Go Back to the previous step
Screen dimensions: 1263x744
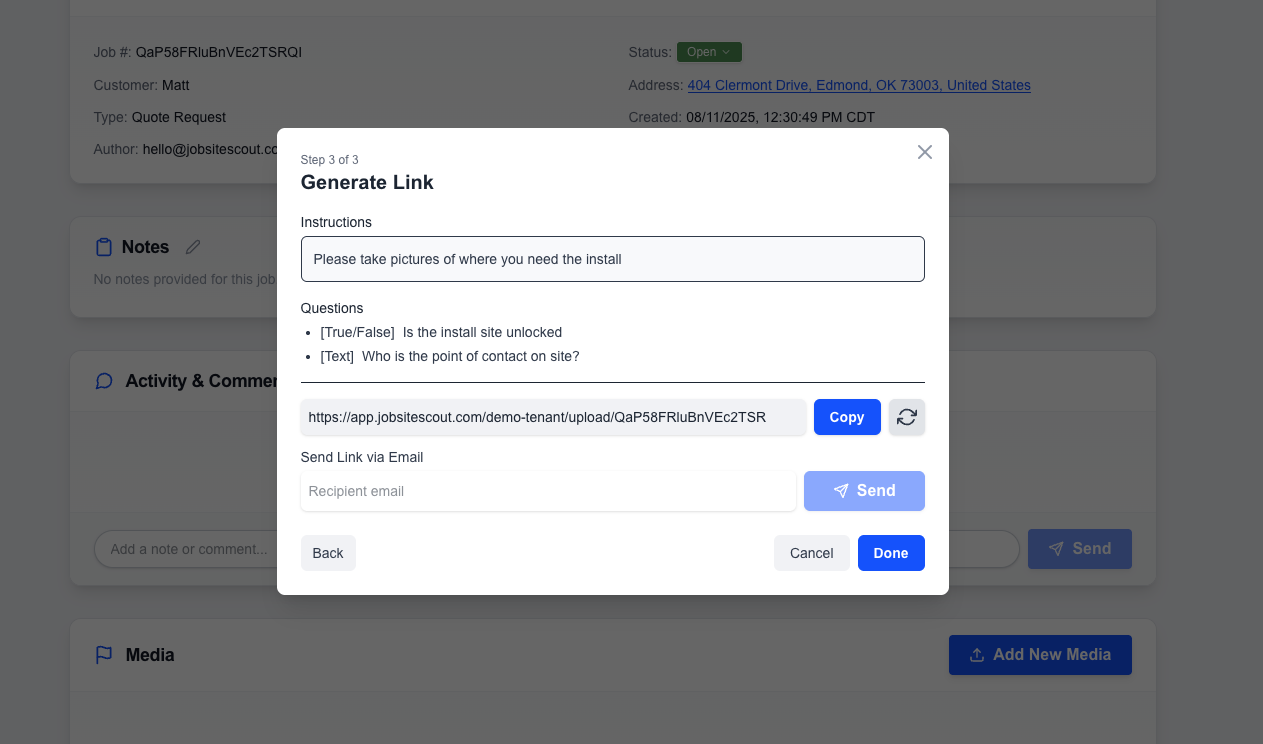click(x=328, y=553)
